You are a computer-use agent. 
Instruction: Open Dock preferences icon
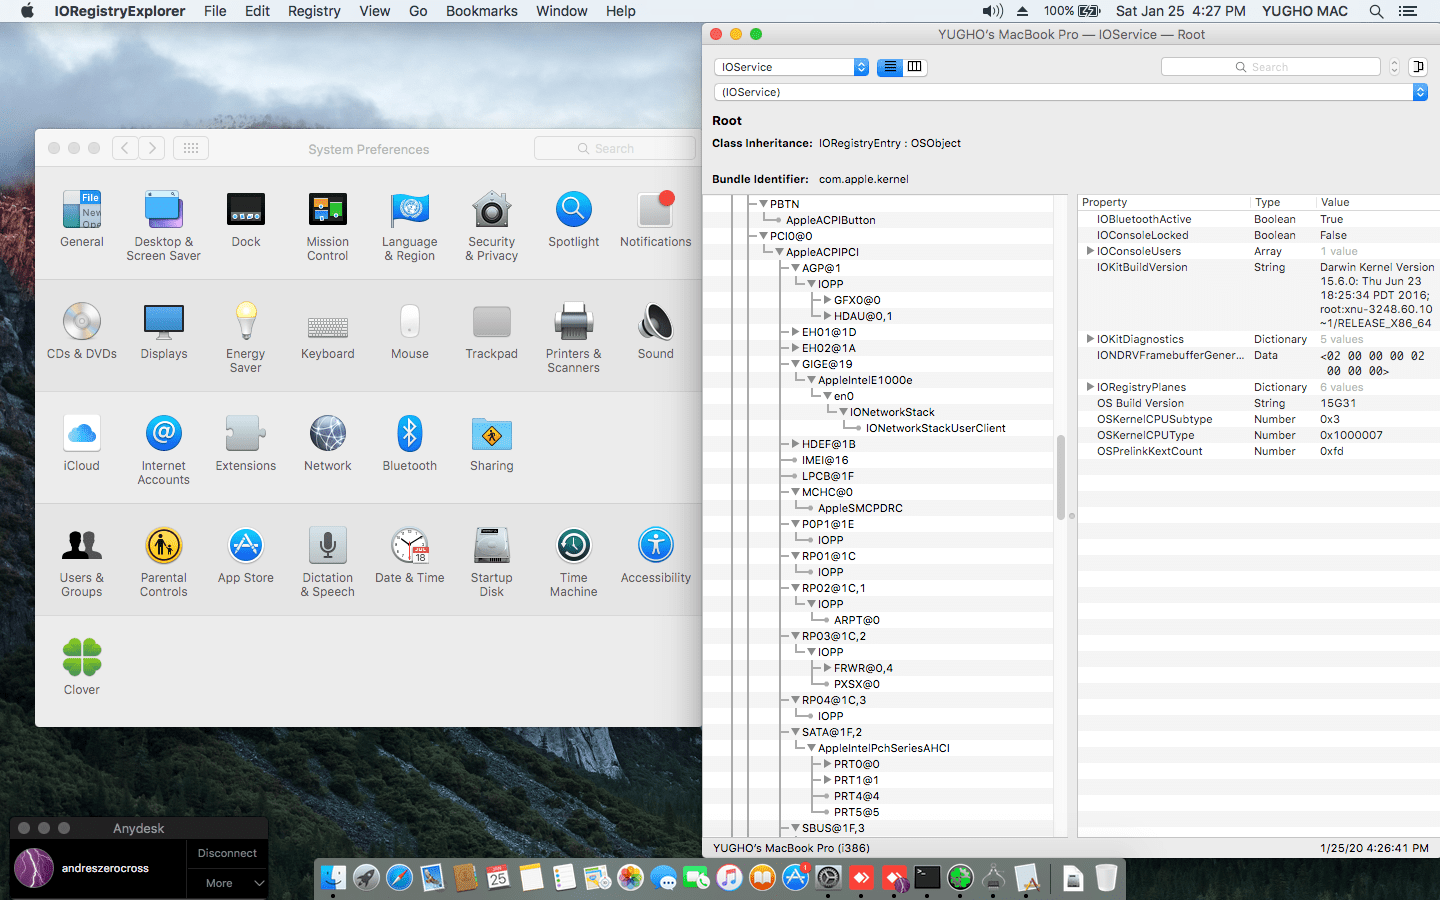tap(246, 219)
